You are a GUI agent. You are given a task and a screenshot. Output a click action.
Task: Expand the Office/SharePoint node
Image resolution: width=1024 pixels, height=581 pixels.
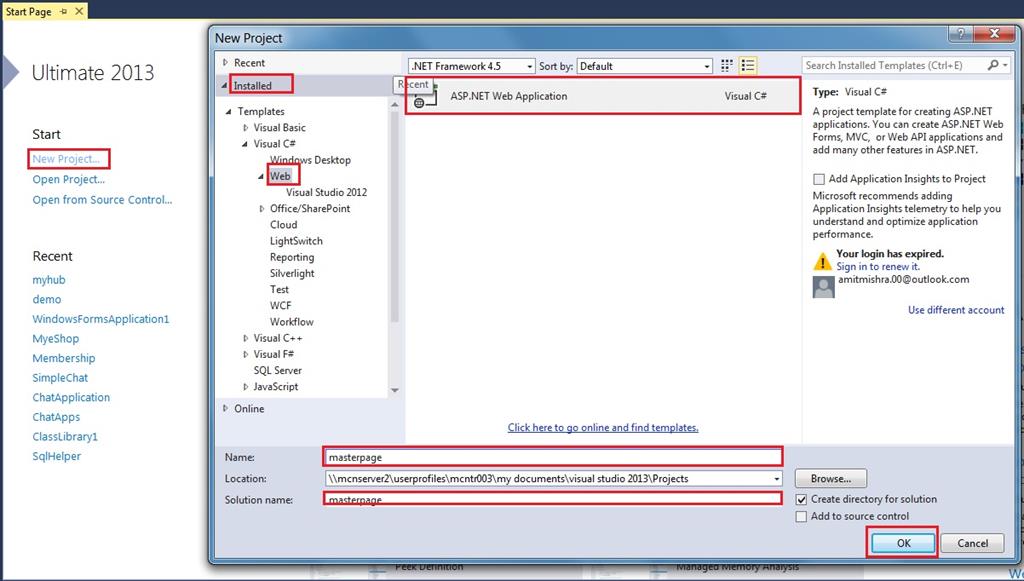click(x=262, y=209)
